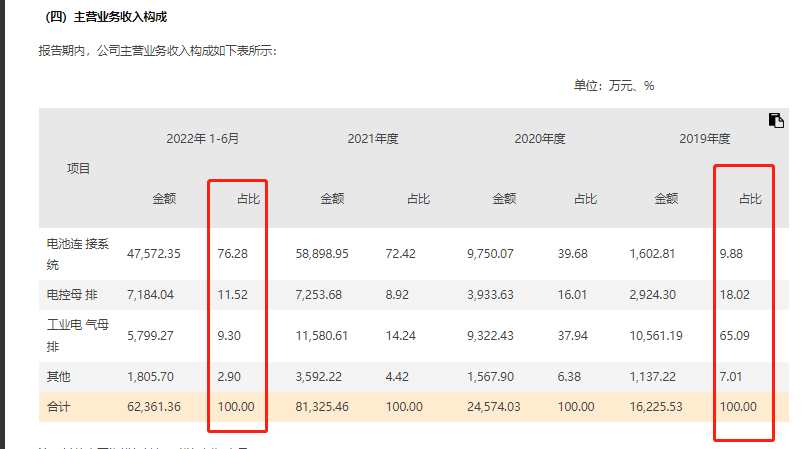The width and height of the screenshot is (807, 449).
Task: Click the 16,225.53 total for 2019
Action: (655, 407)
